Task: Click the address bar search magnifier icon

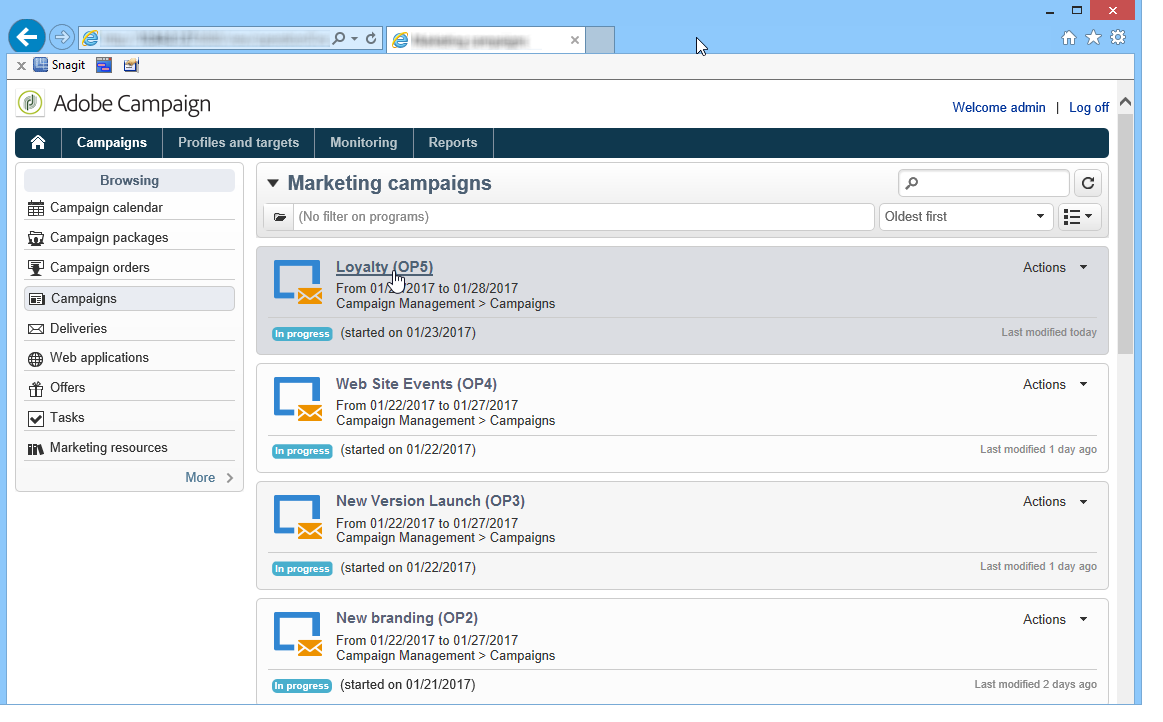Action: point(339,39)
